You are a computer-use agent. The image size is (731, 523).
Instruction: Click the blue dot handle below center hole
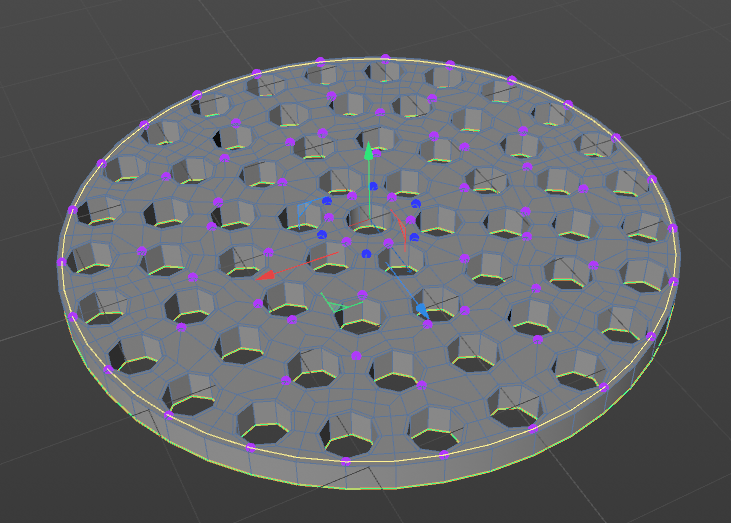tap(366, 254)
